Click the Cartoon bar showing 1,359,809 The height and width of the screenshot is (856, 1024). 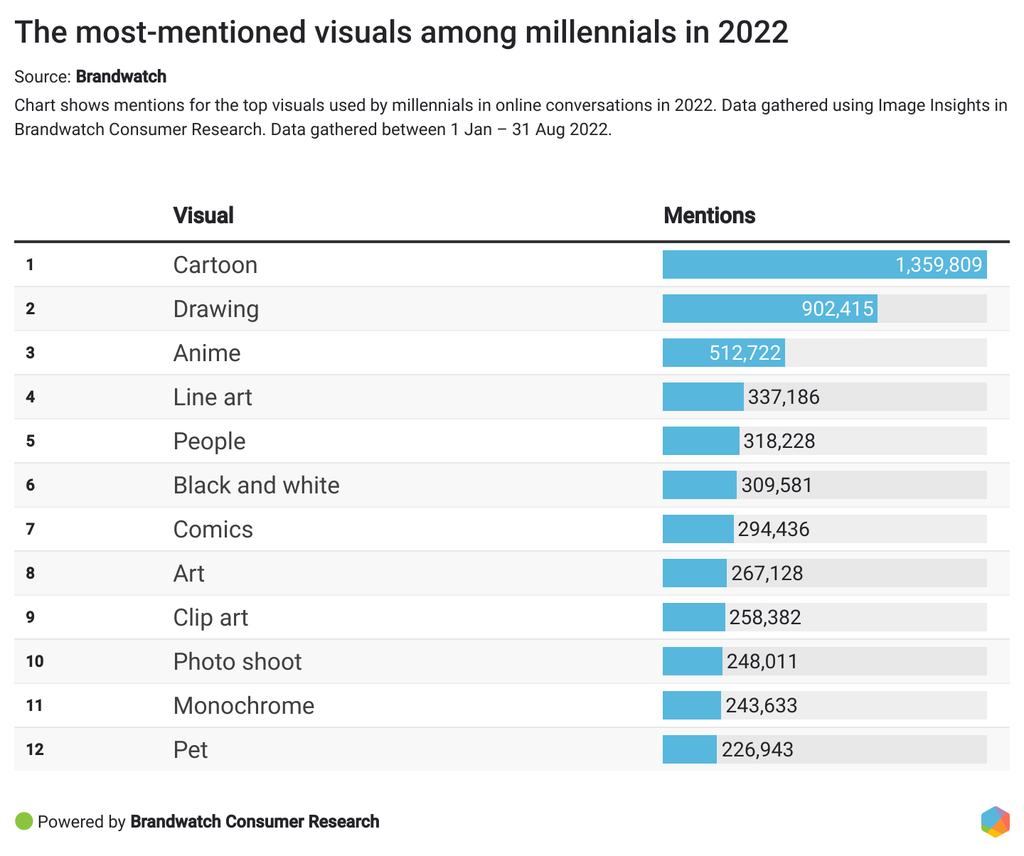[x=824, y=265]
